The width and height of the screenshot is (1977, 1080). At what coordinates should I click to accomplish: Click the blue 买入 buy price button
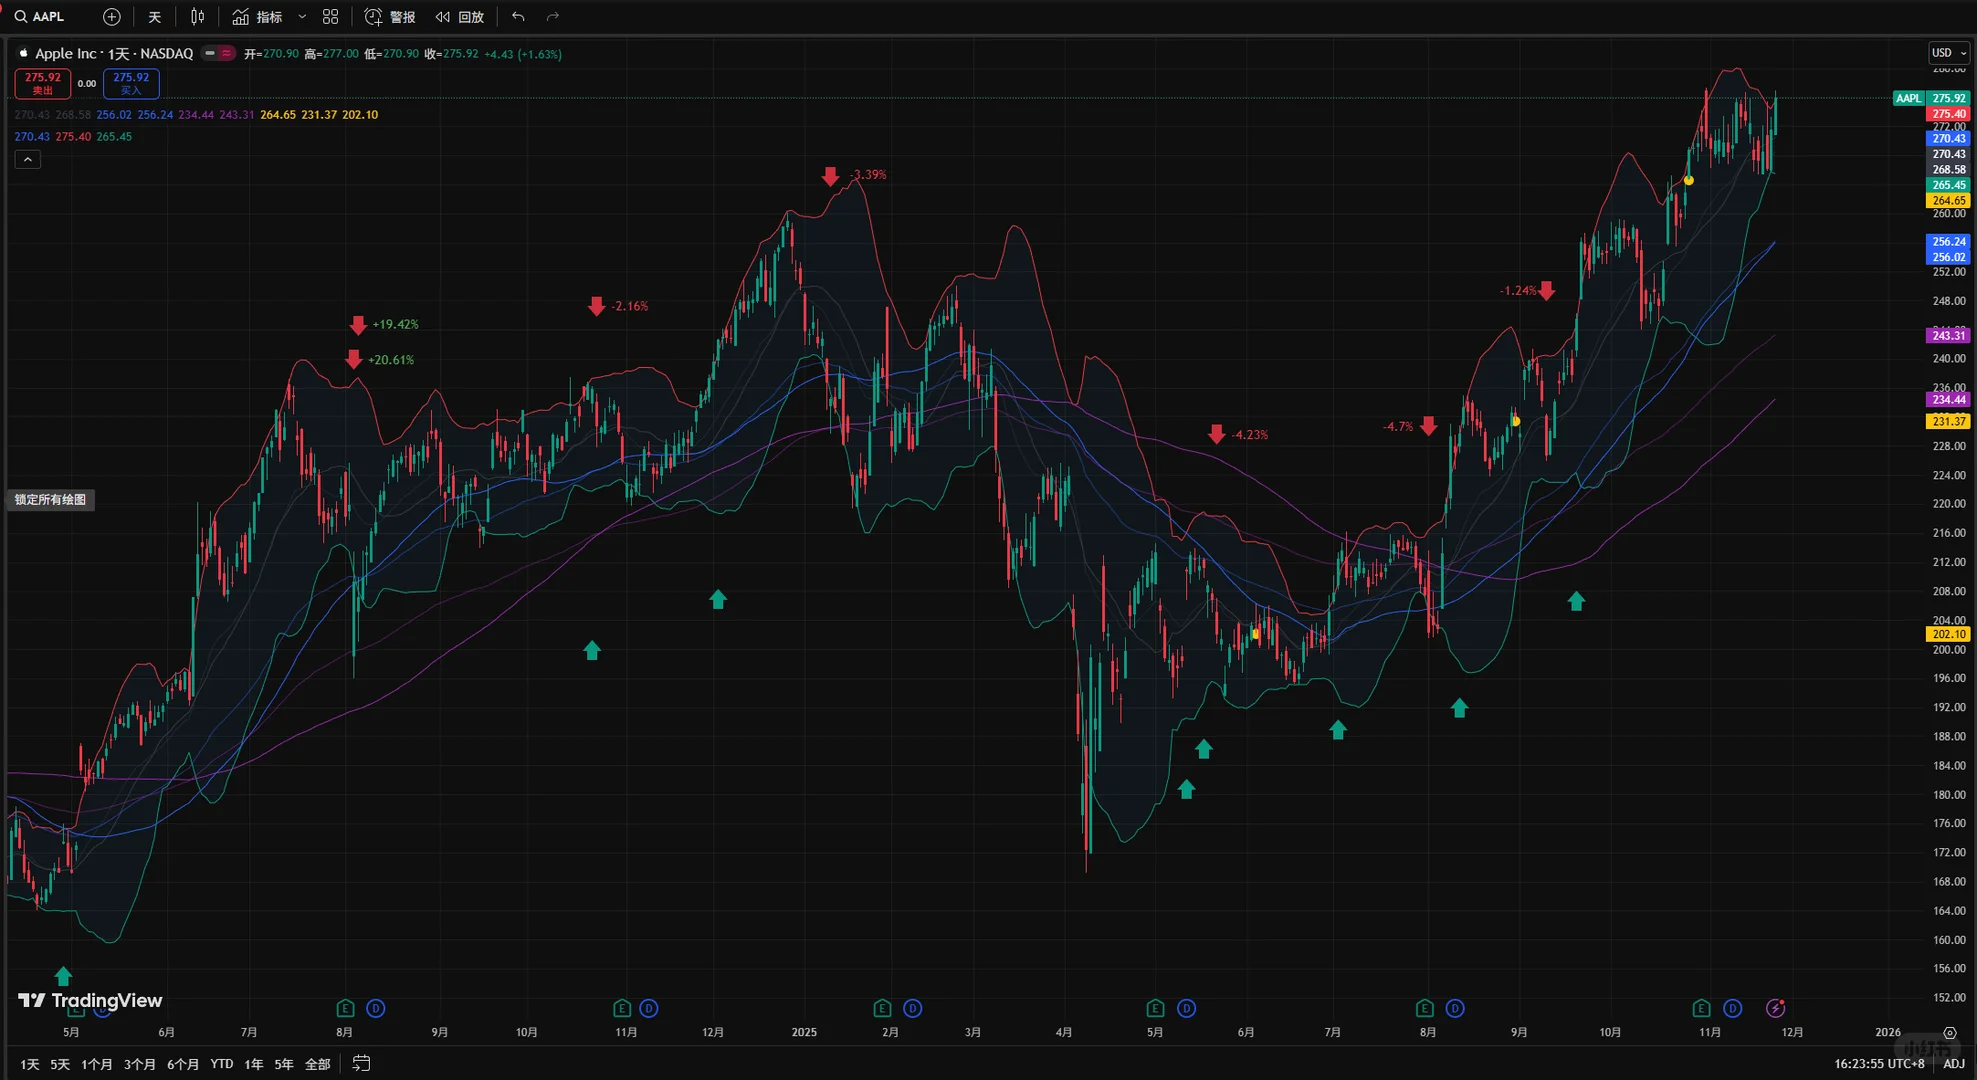(131, 83)
